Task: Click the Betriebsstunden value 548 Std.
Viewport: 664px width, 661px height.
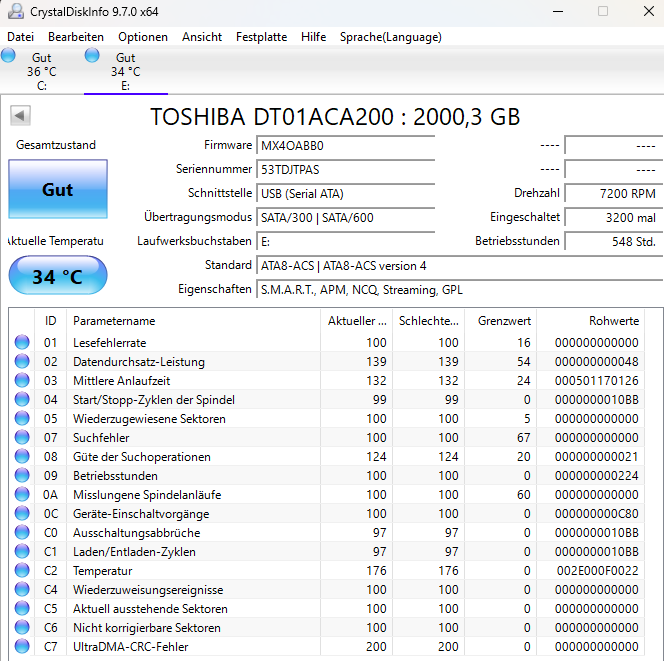Action: [x=614, y=242]
